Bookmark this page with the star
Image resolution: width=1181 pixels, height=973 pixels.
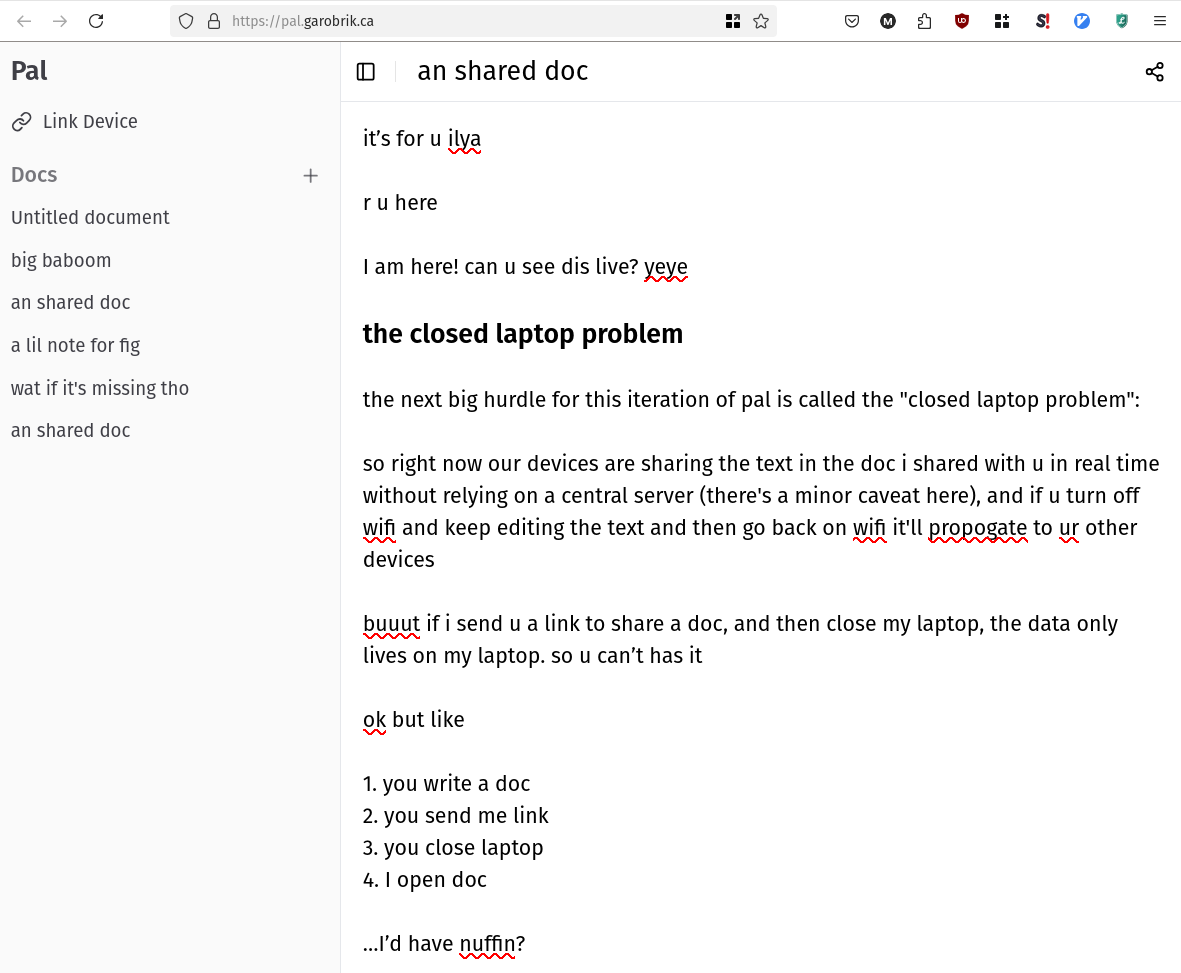coord(761,21)
